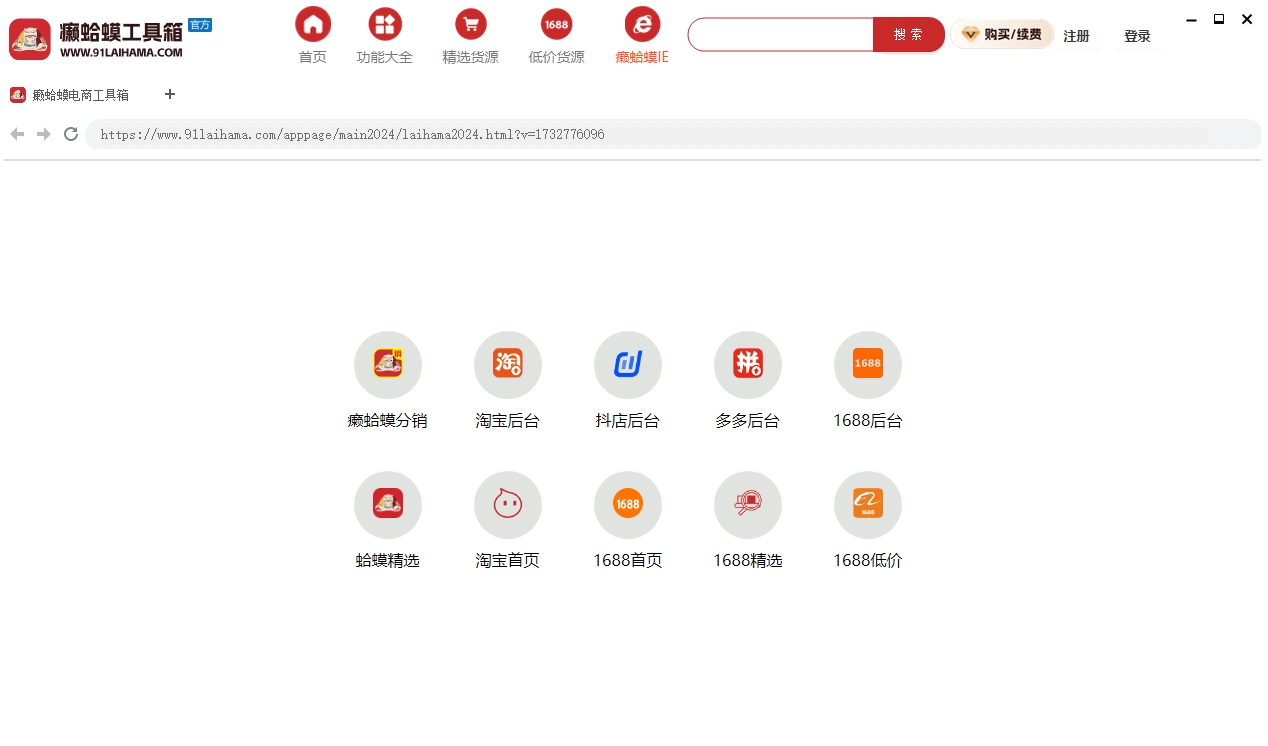Image resolution: width=1268 pixels, height=746 pixels.
Task: Open a new tab with the plus button
Action: tap(169, 94)
